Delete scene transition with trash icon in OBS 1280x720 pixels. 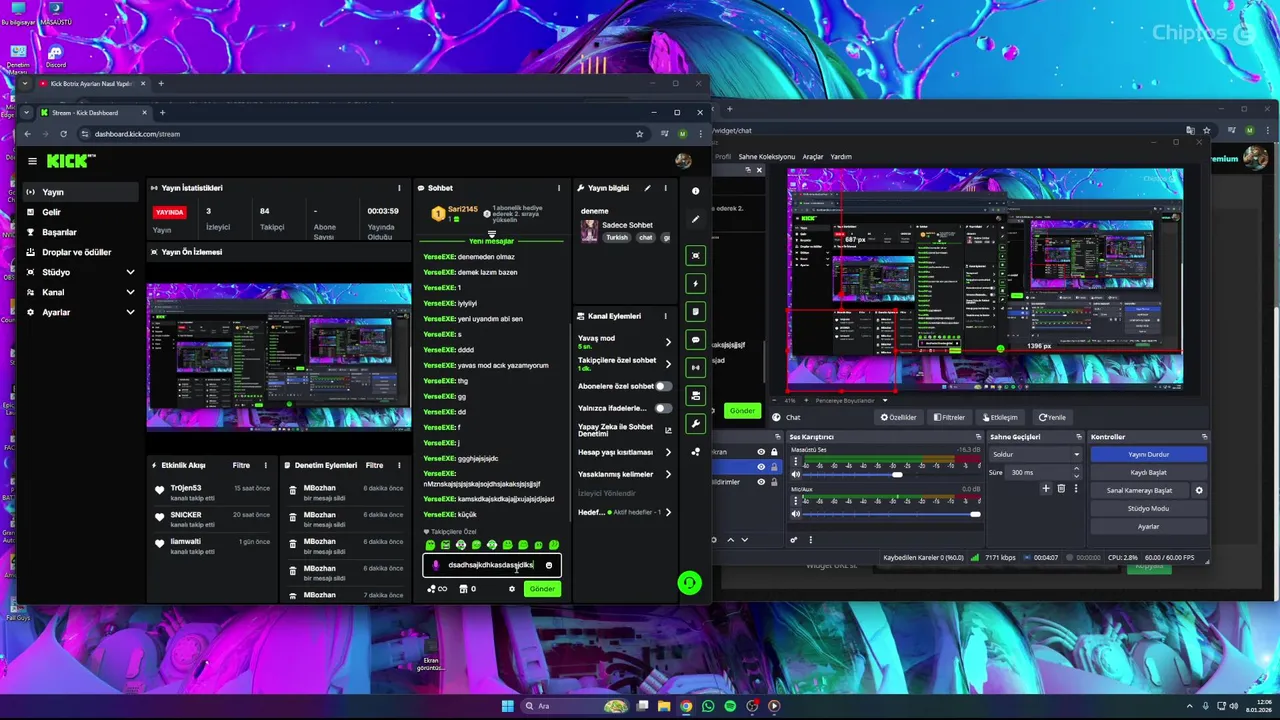click(1061, 489)
